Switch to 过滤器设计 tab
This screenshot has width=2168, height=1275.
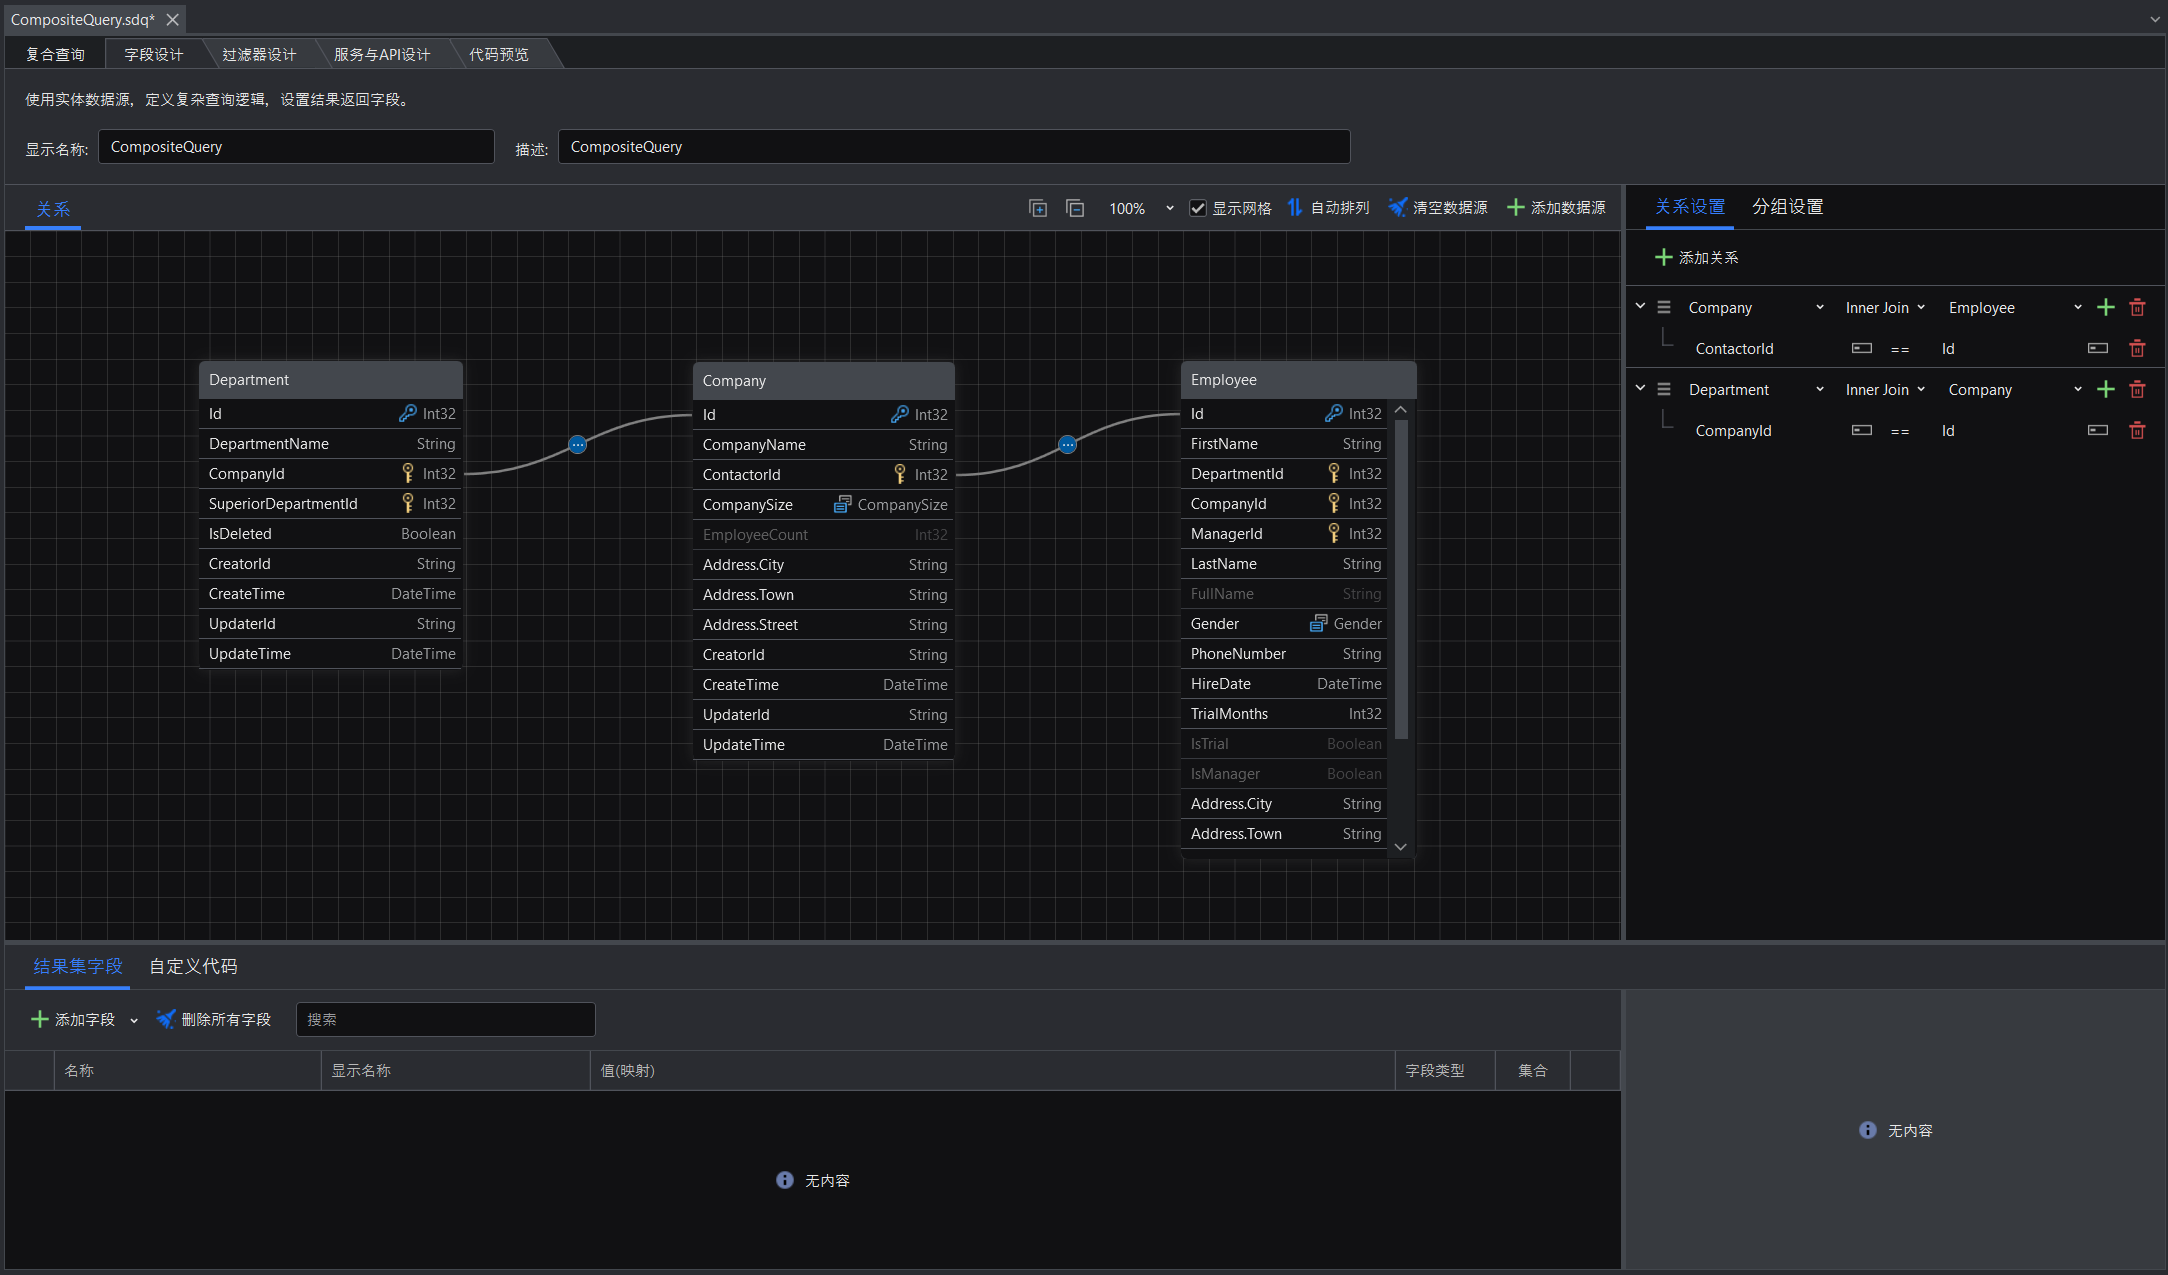coord(259,55)
